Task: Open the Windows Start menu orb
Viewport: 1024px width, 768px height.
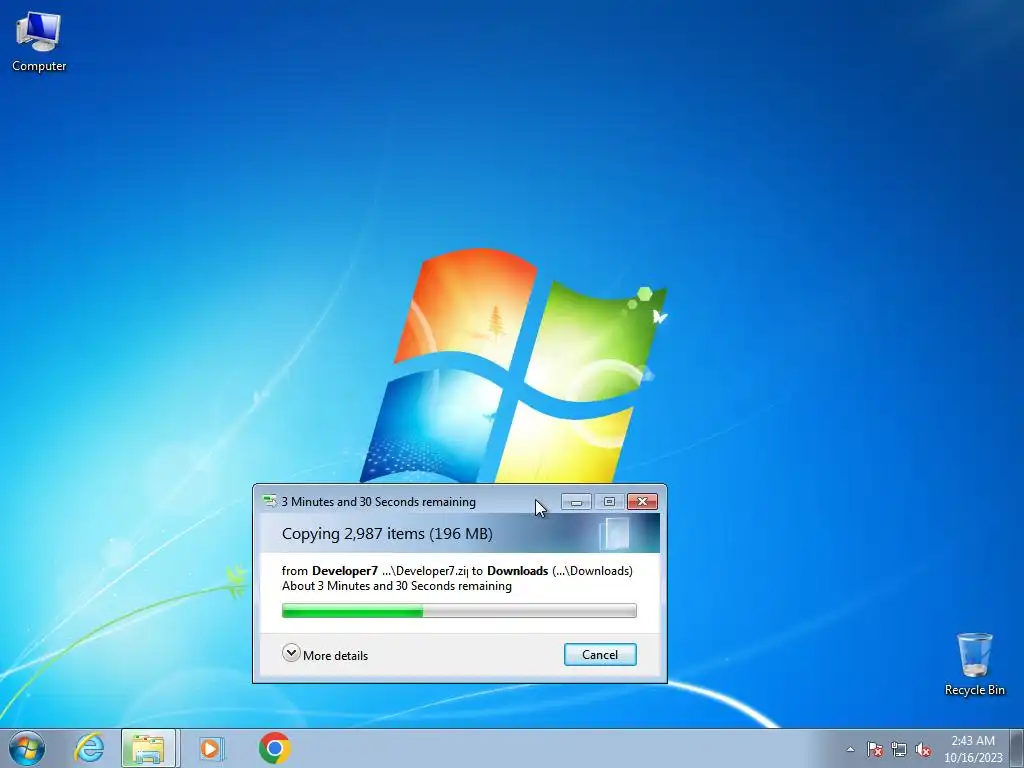Action: 27,748
